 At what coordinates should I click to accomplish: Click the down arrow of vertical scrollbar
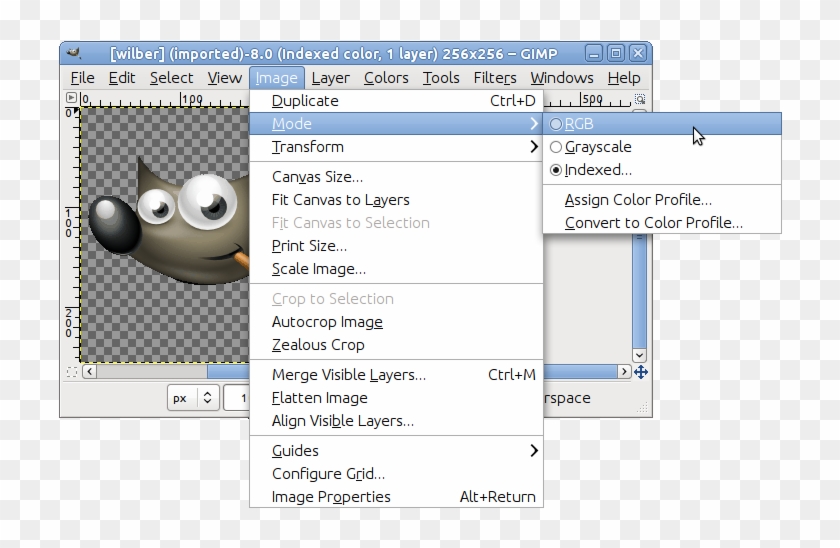pyautogui.click(x=639, y=355)
